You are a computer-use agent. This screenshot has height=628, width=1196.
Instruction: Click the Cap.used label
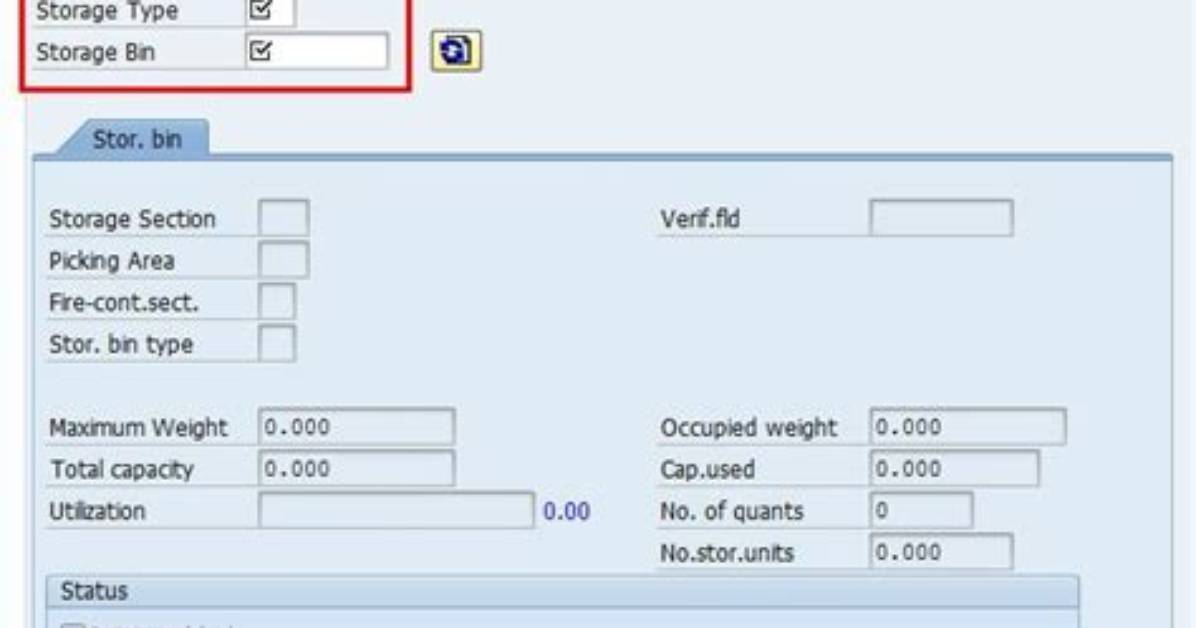coord(707,469)
